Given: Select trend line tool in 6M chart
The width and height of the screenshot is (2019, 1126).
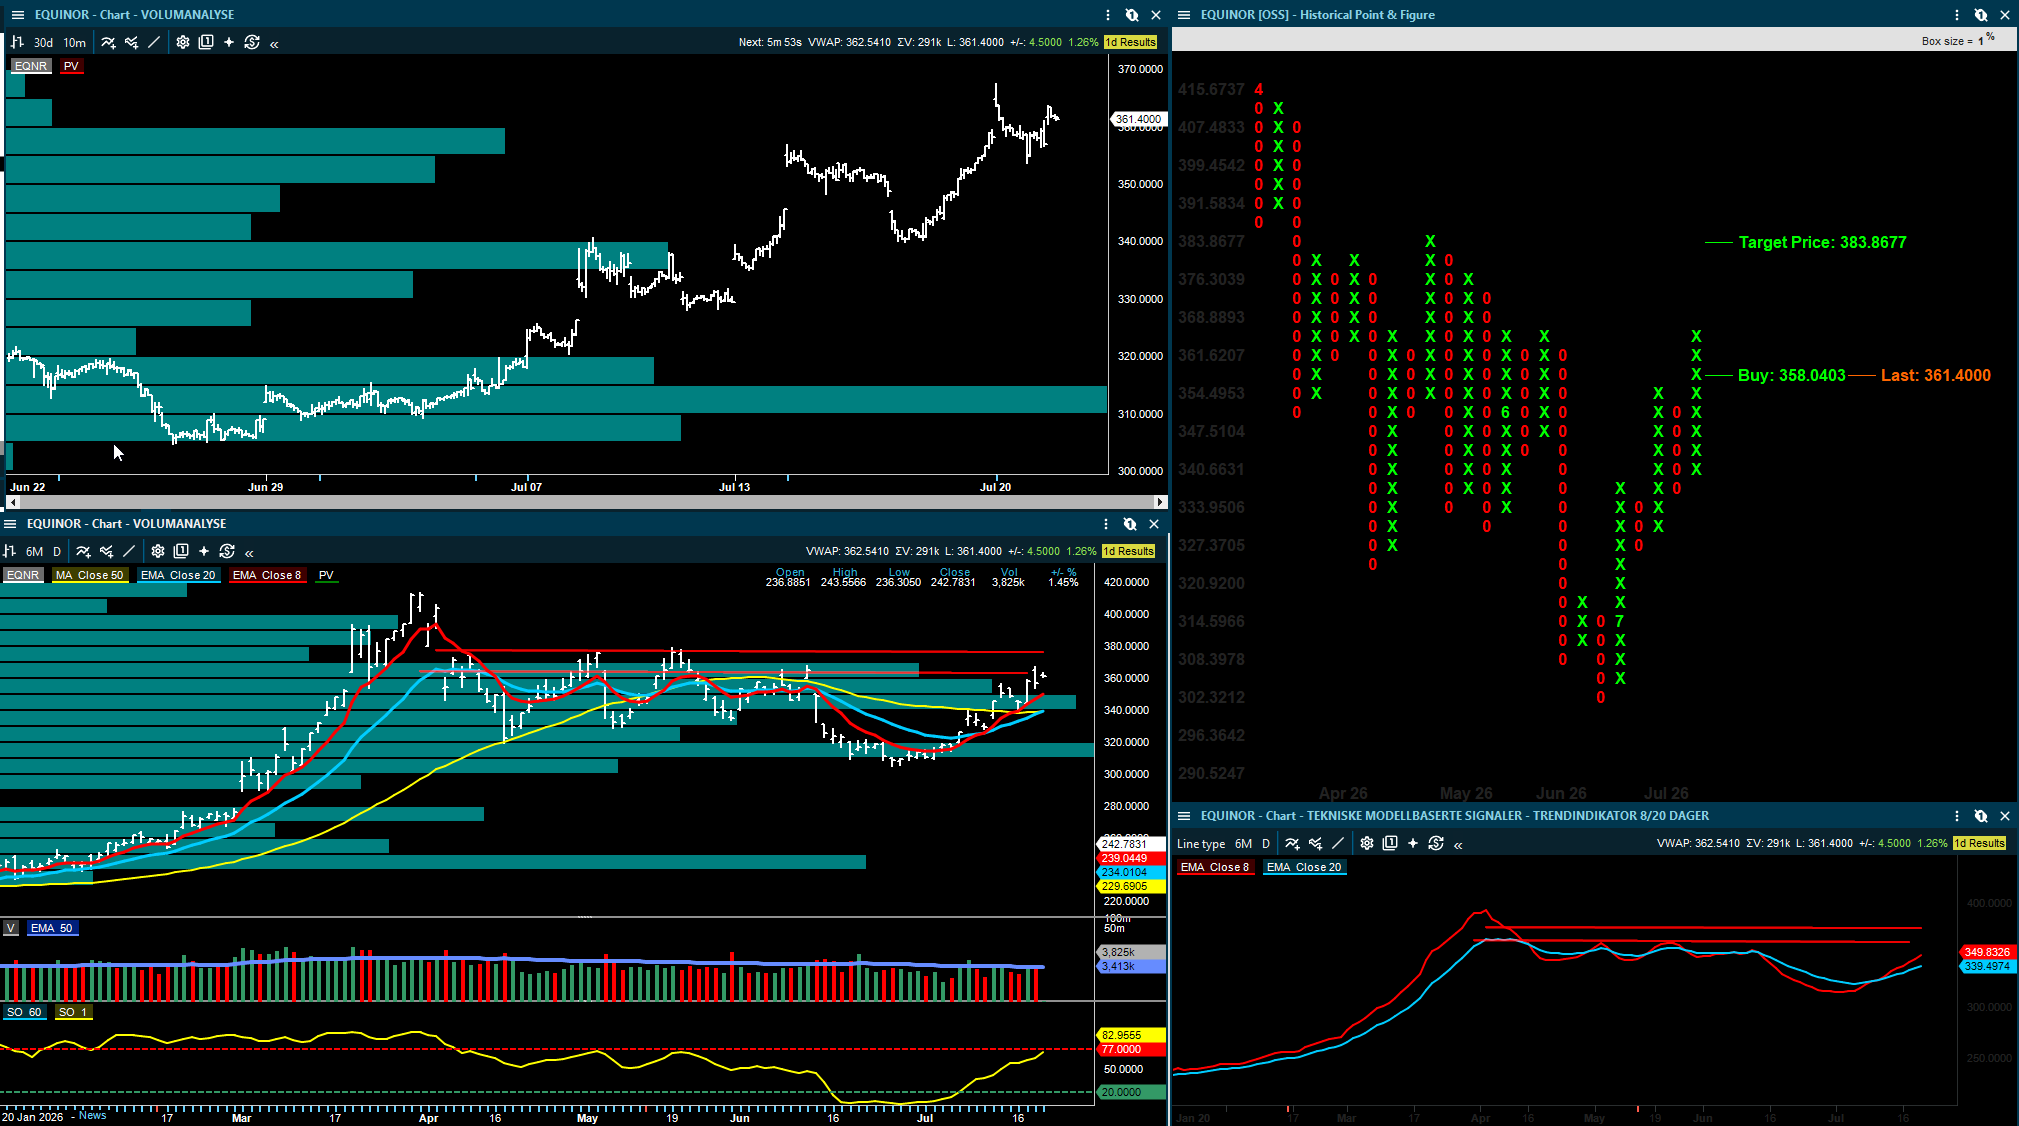Looking at the screenshot, I should tap(129, 551).
